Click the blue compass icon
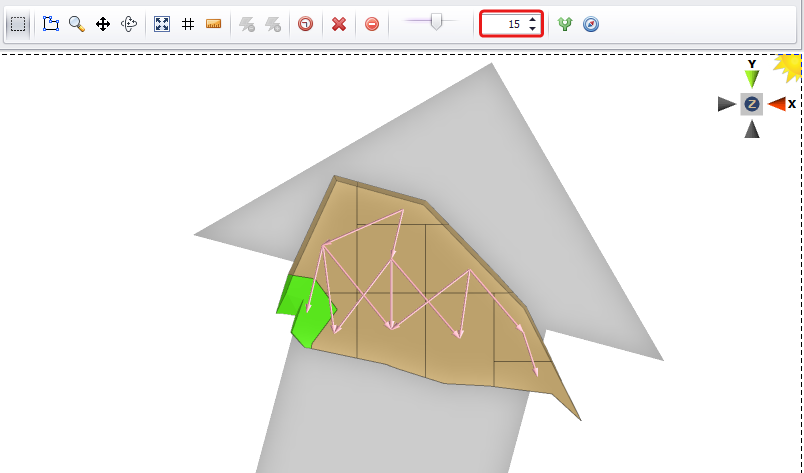 tap(591, 24)
